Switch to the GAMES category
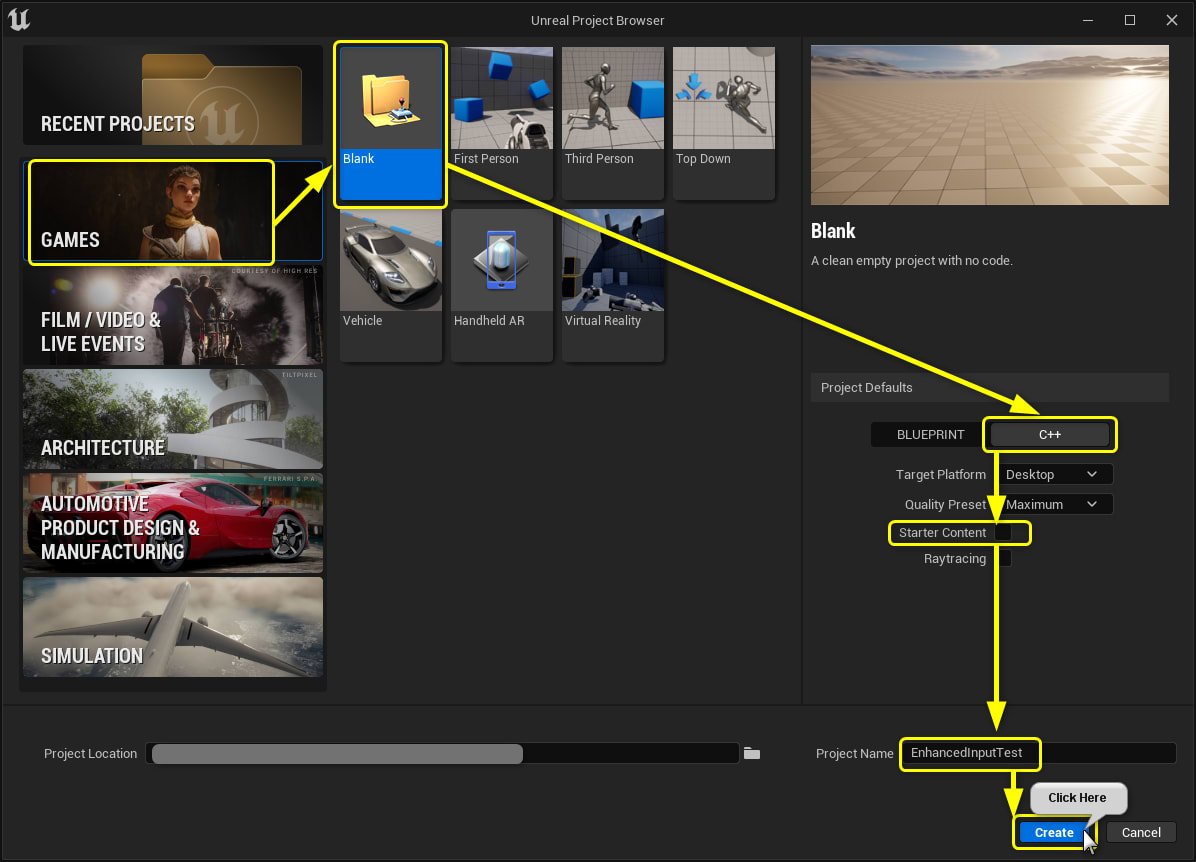 [150, 211]
